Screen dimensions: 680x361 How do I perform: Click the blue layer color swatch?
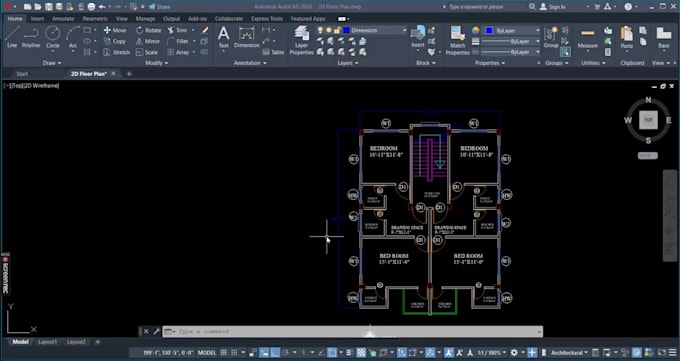[347, 30]
